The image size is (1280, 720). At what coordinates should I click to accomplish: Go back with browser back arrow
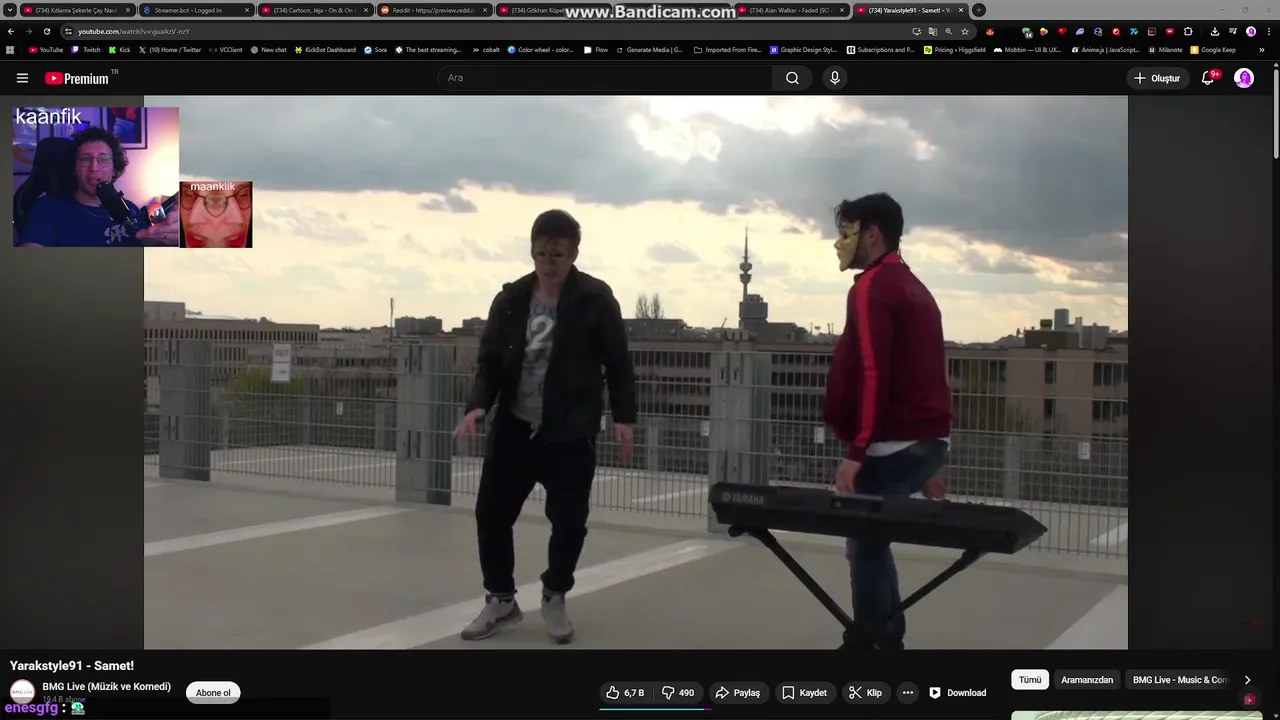11,31
